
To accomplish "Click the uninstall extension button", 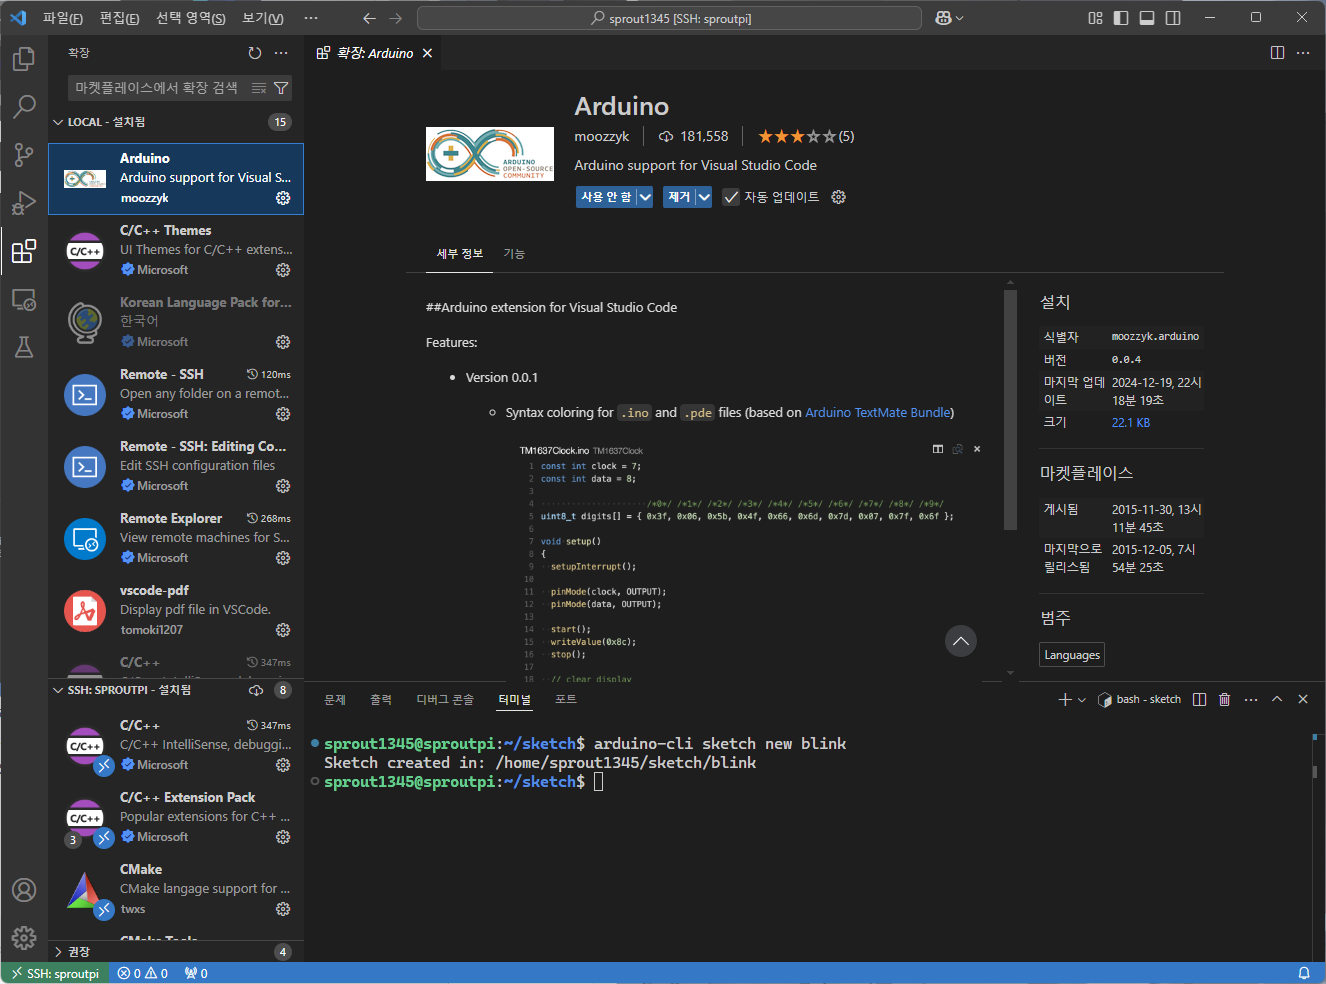I will pos(680,197).
